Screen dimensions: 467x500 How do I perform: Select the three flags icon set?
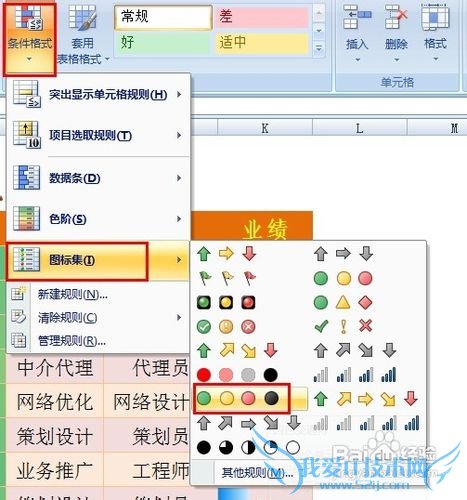pos(226,278)
